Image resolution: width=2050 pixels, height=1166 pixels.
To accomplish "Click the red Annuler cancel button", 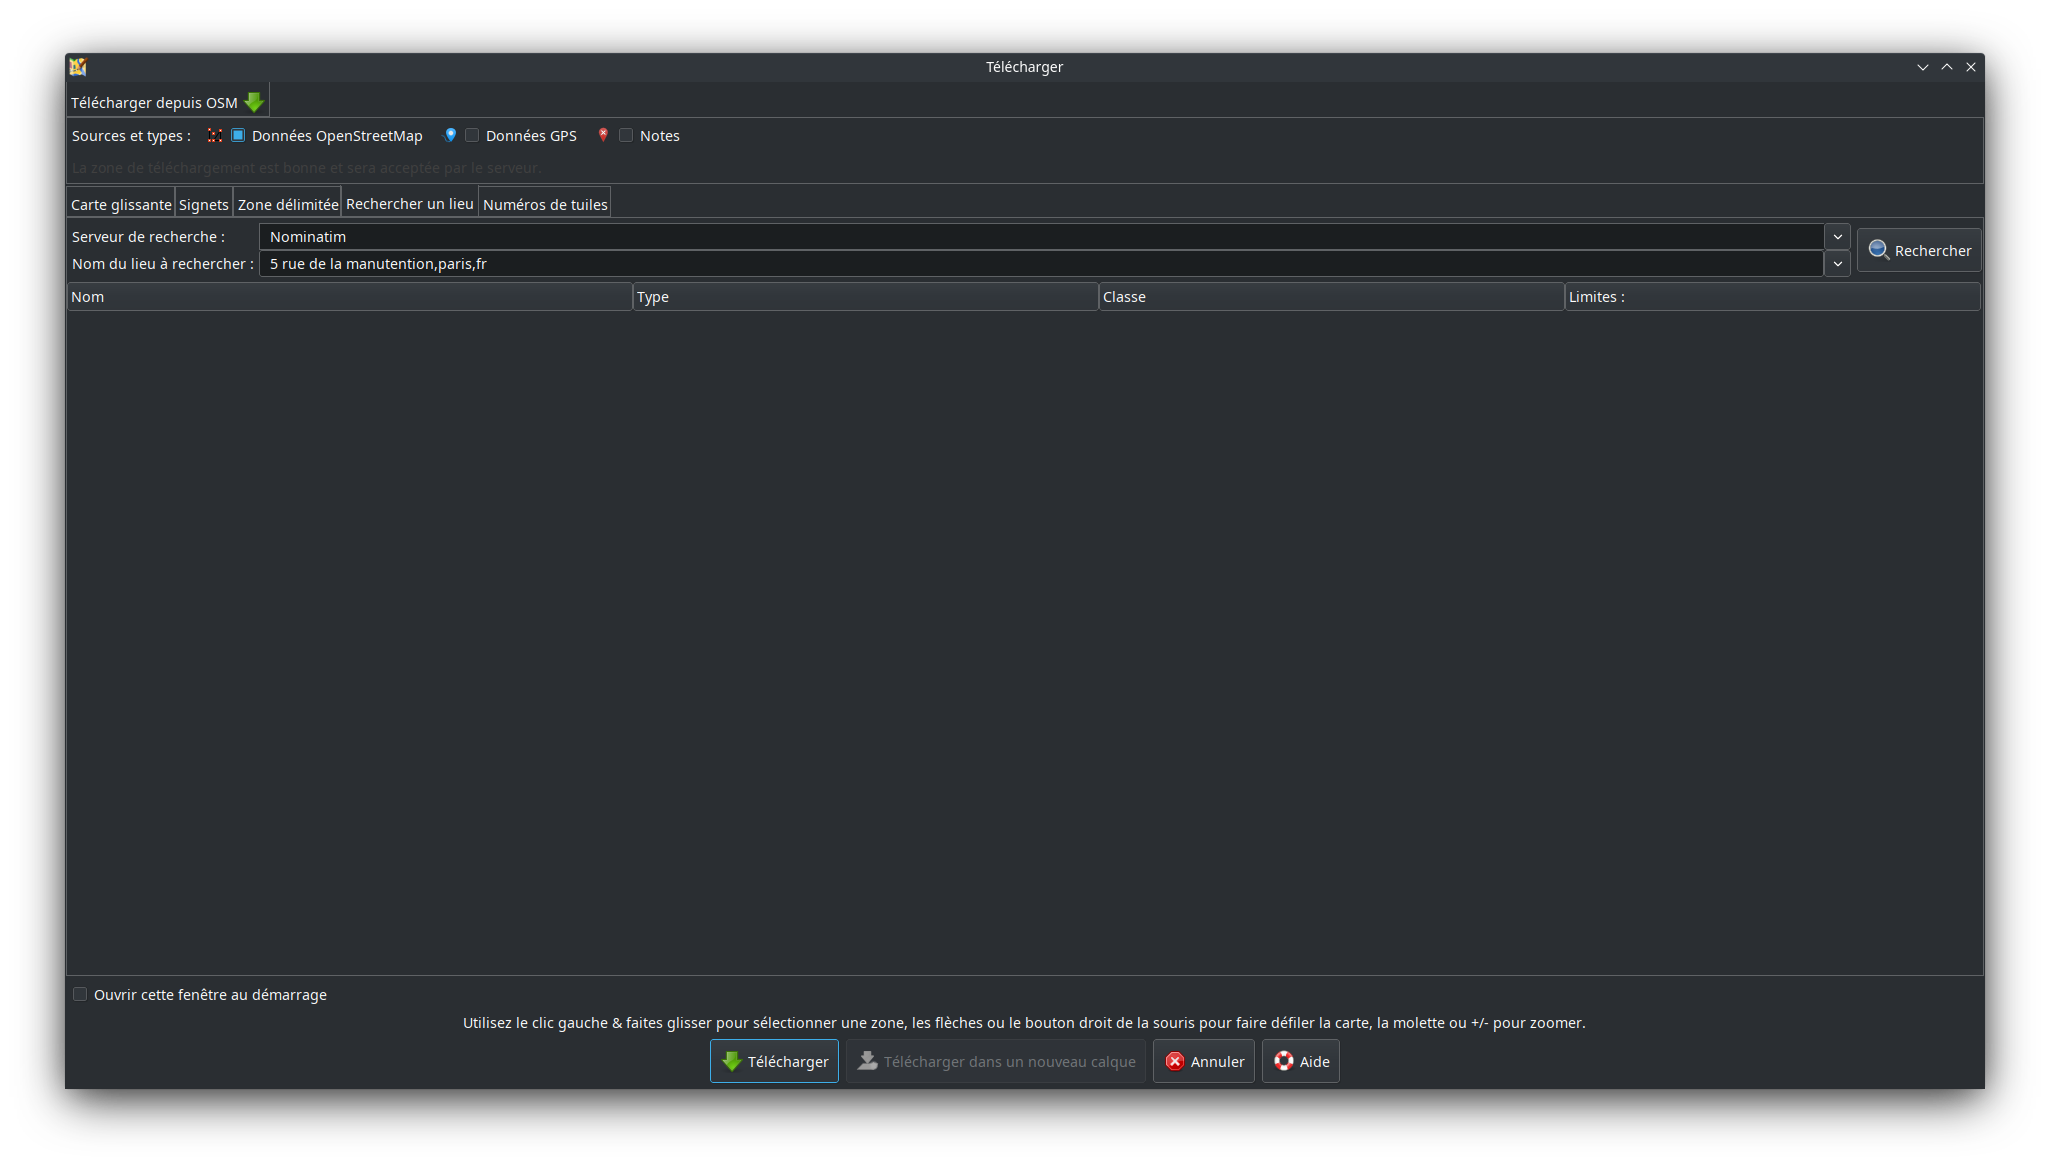I will coord(1203,1061).
